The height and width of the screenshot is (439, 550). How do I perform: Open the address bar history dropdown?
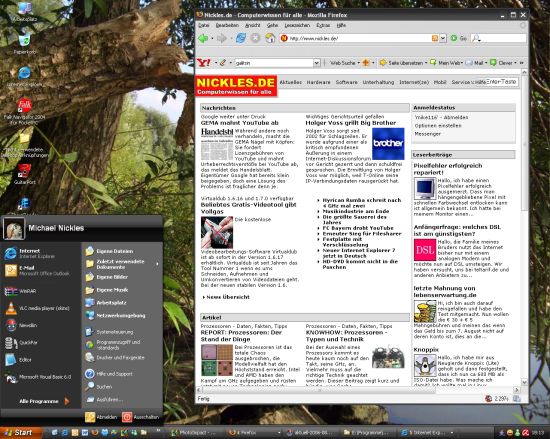tap(443, 38)
